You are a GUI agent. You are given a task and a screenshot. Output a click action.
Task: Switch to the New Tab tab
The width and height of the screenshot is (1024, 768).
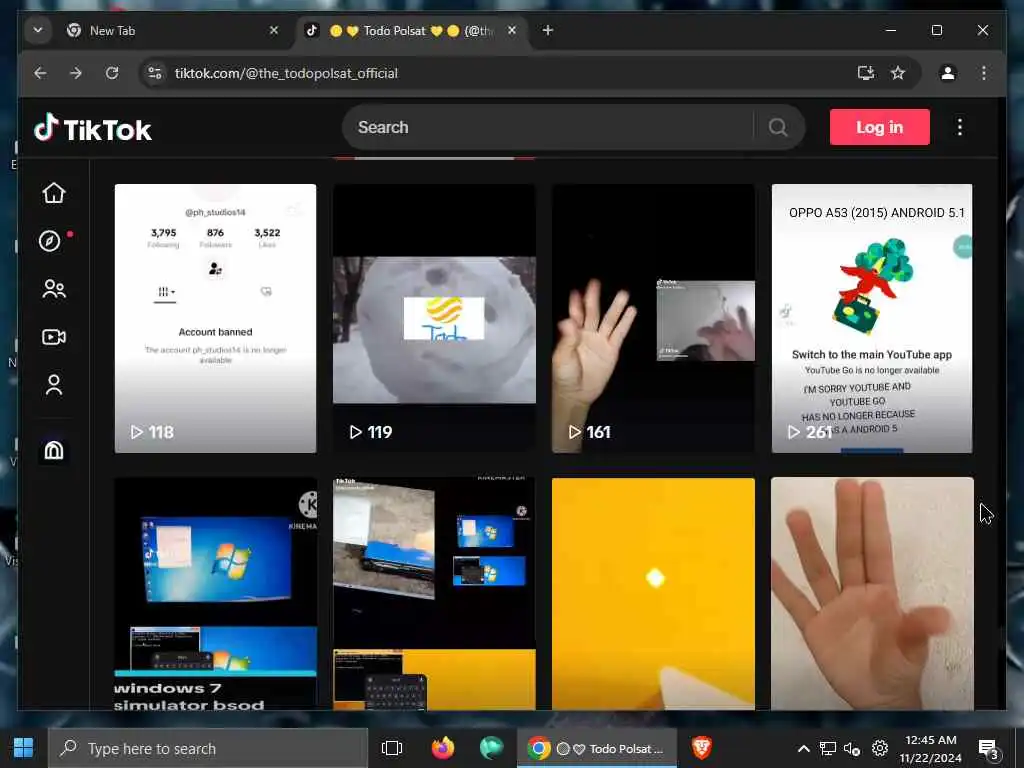click(x=170, y=31)
